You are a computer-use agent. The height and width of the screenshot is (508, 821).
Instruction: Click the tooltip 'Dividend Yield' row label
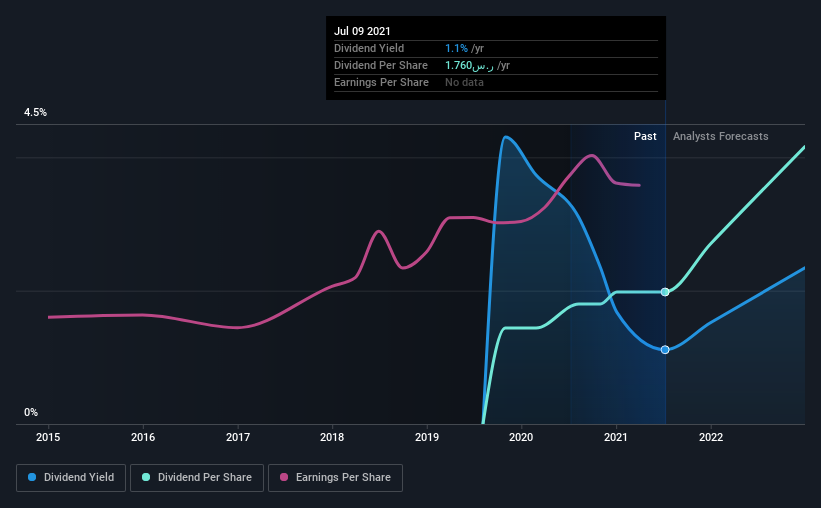(x=369, y=49)
